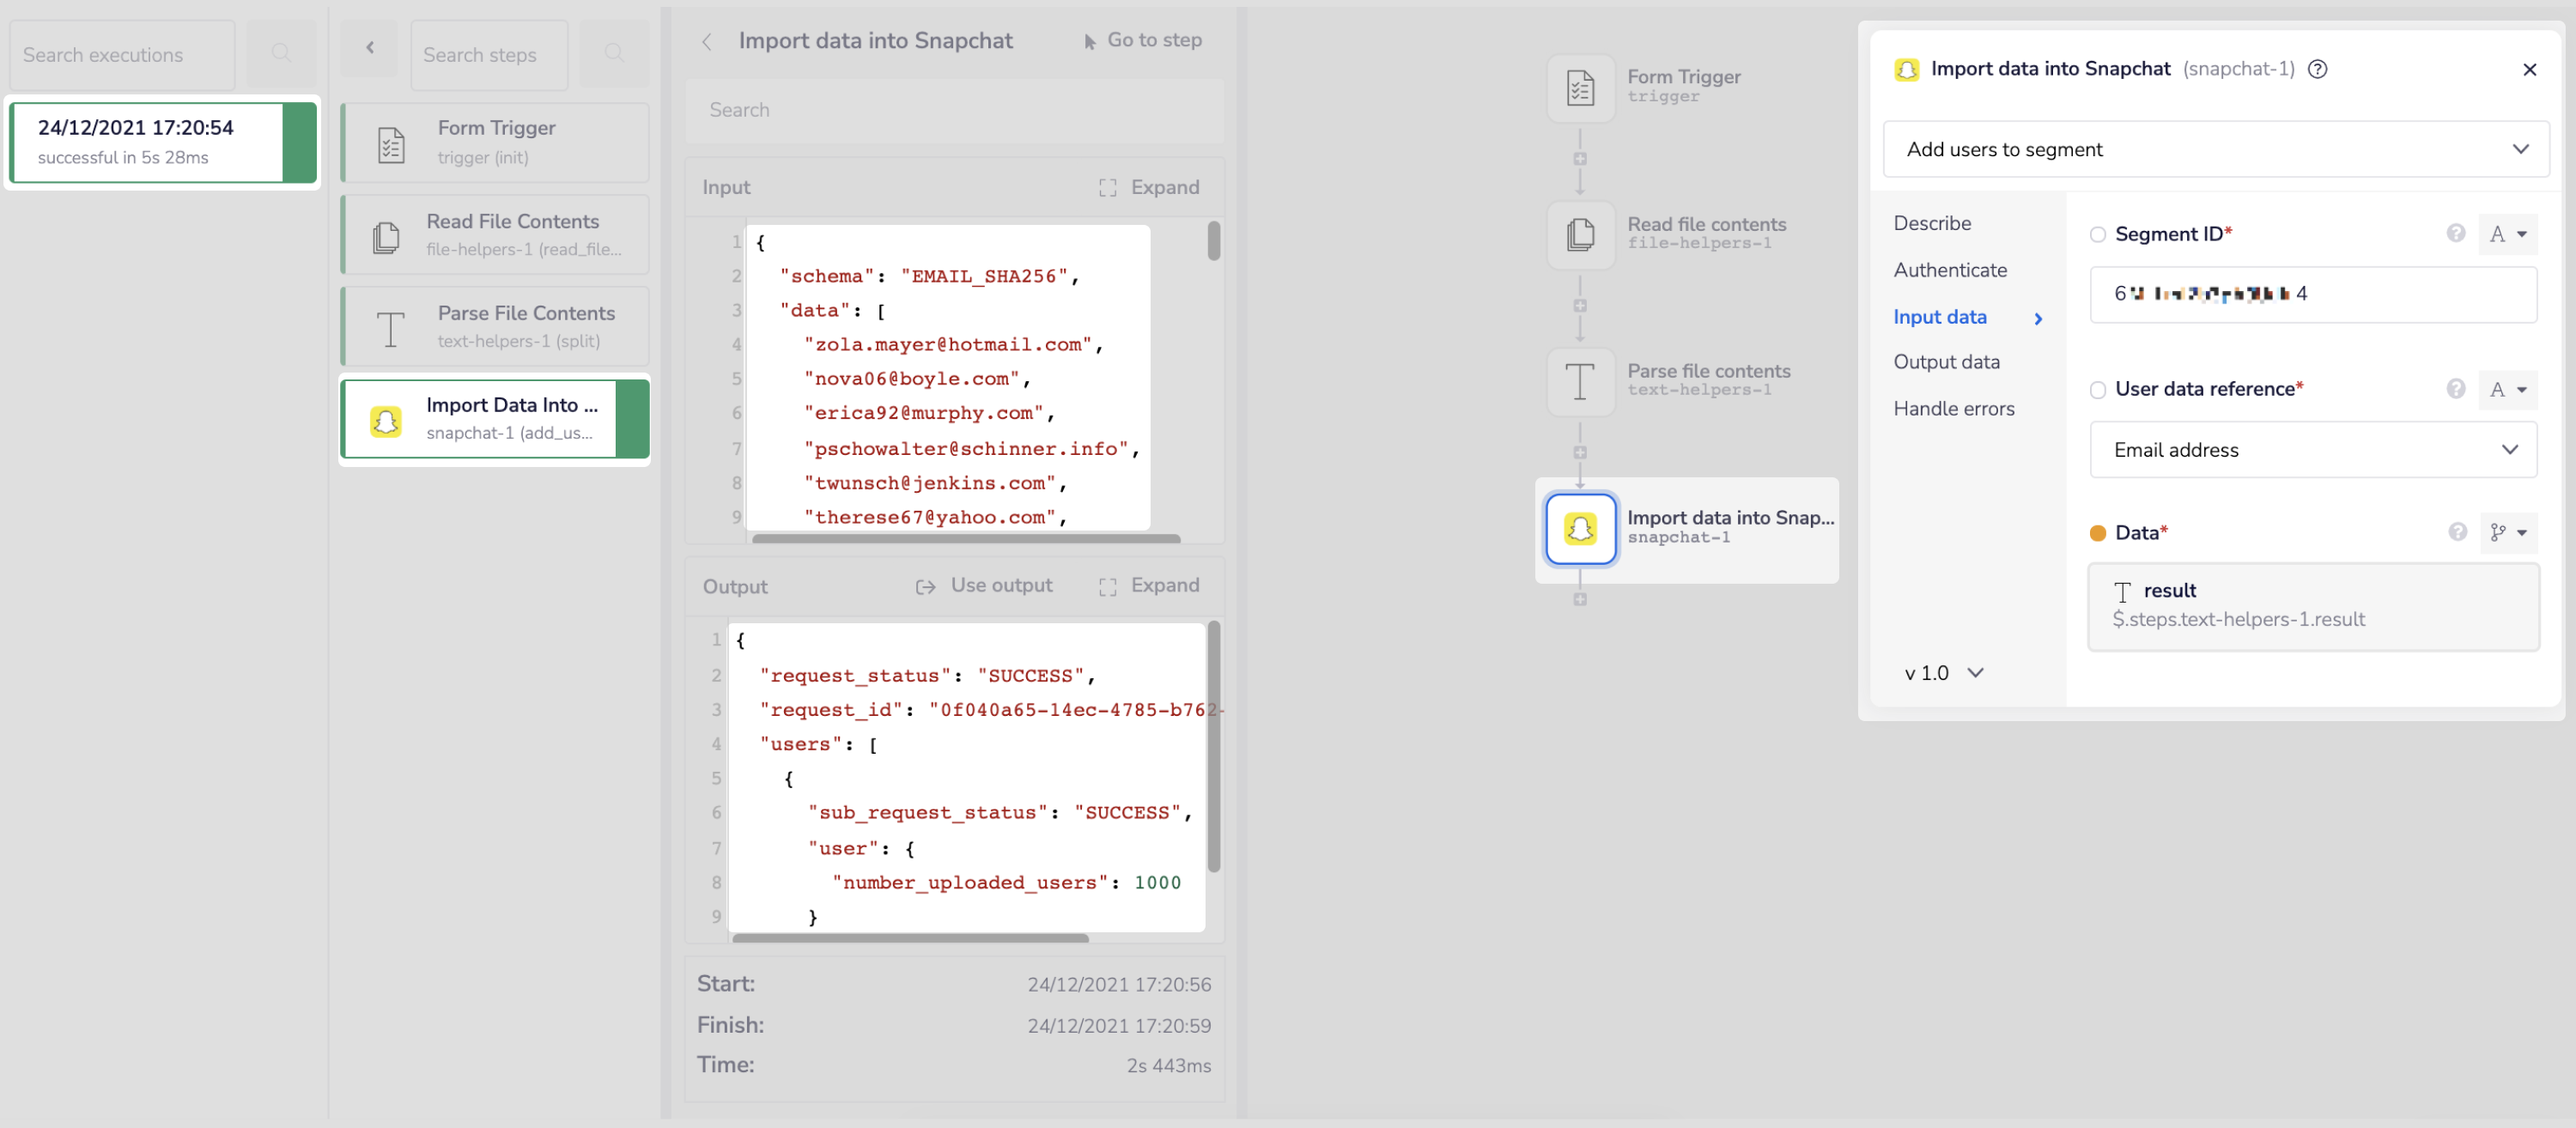Open the Email address dropdown

(x=2312, y=450)
